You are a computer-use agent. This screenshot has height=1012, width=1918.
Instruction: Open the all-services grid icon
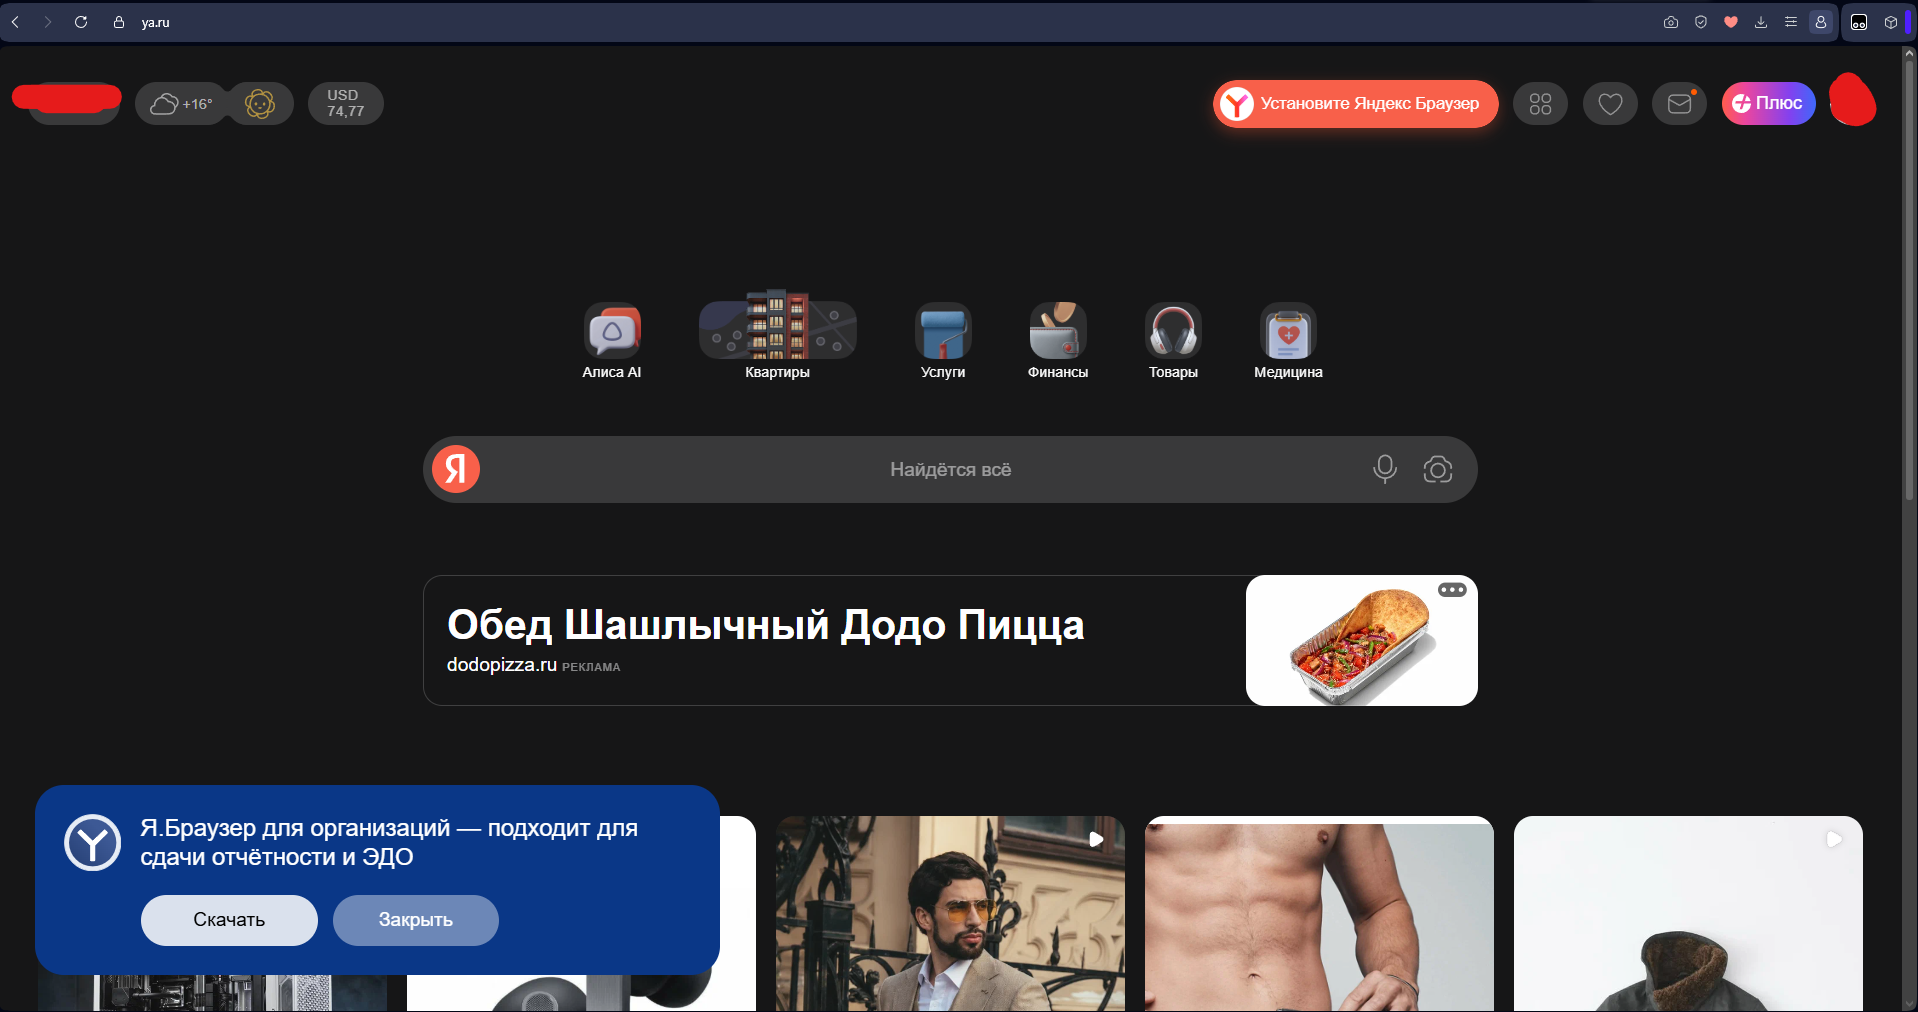pyautogui.click(x=1541, y=104)
